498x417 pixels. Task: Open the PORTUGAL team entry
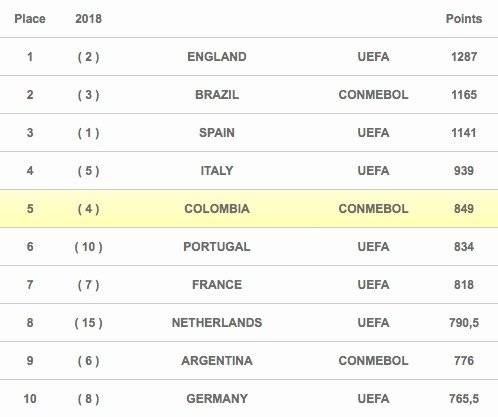(217, 247)
